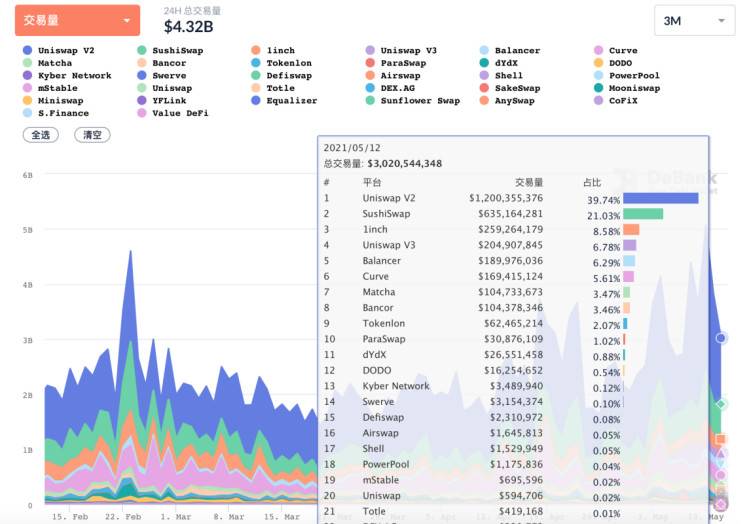
Task: Toggle Bancor legend series
Action: [161, 63]
